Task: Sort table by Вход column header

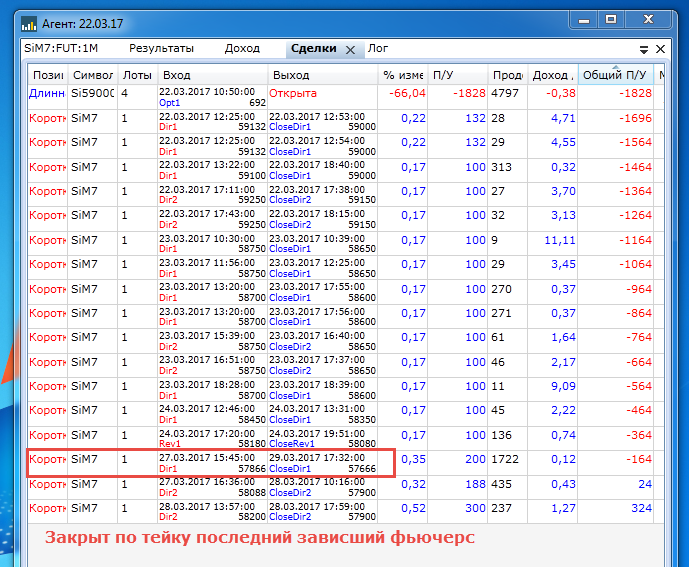Action: click(212, 75)
